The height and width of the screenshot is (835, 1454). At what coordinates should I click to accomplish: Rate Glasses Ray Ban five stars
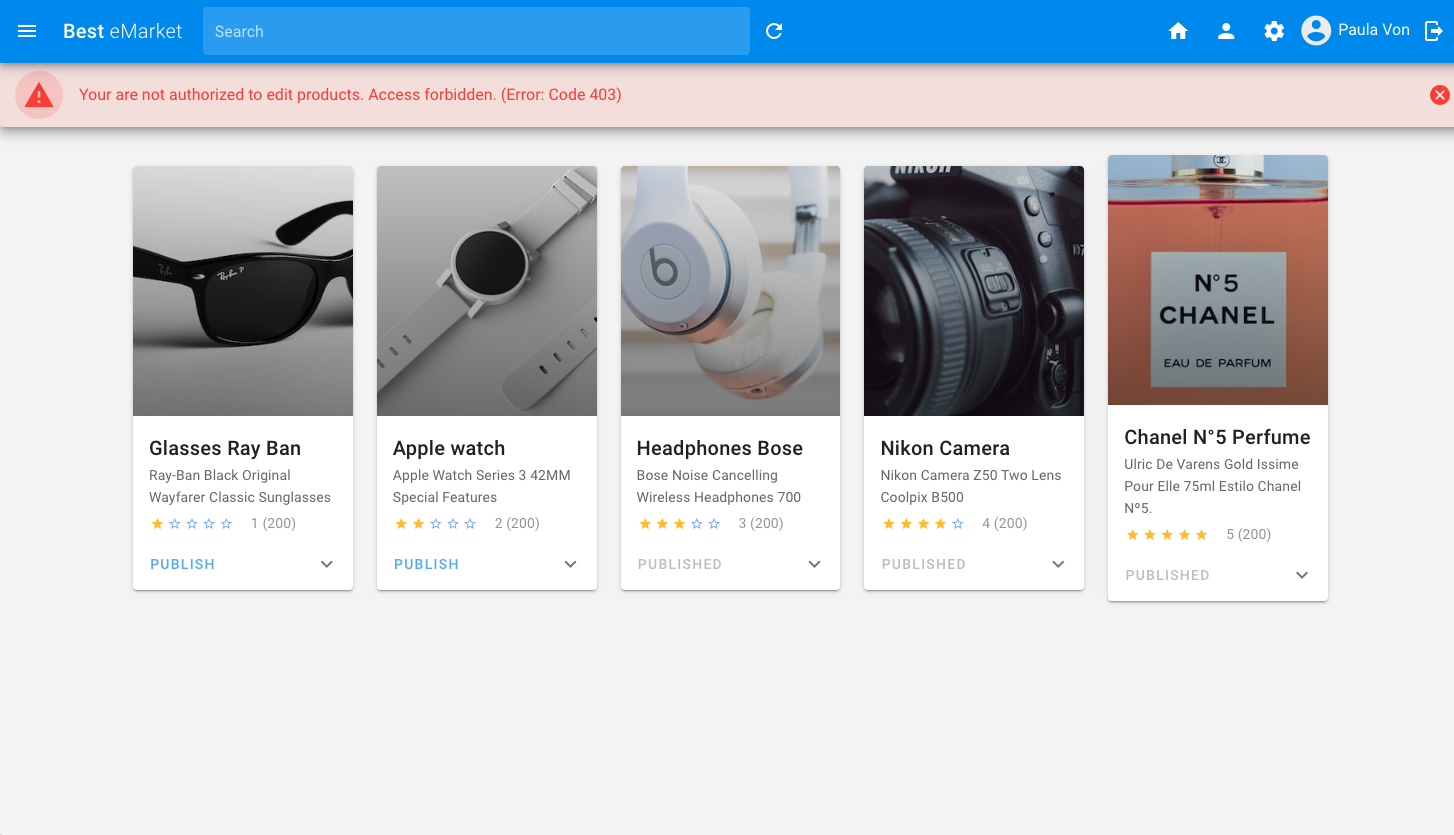tap(226, 523)
